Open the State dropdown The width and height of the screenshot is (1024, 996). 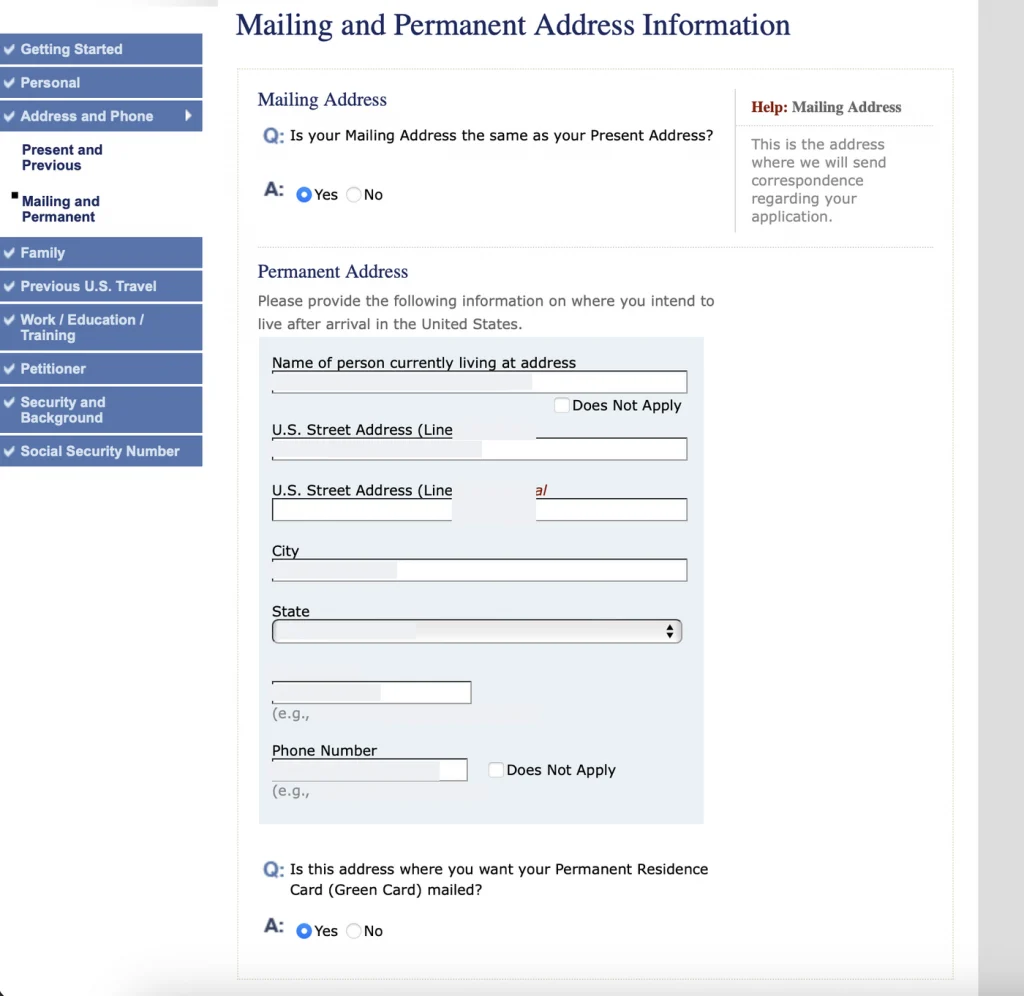477,631
